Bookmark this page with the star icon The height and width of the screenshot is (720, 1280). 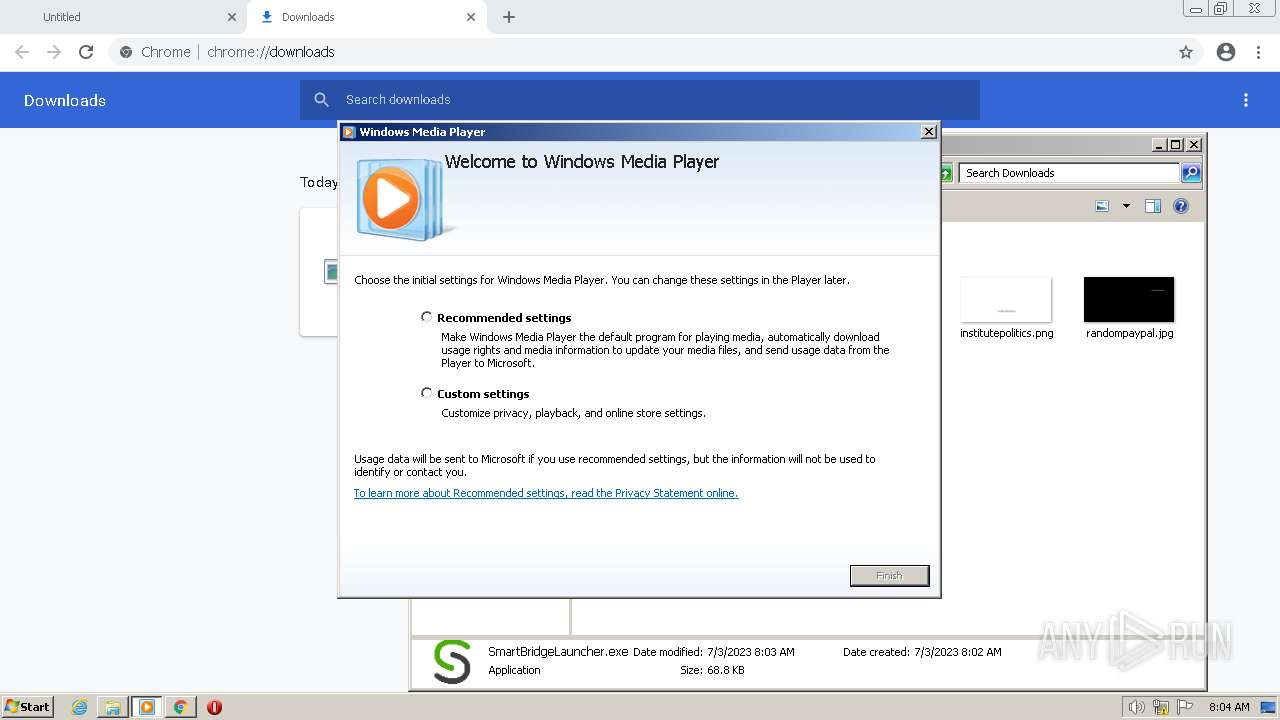pyautogui.click(x=1186, y=52)
